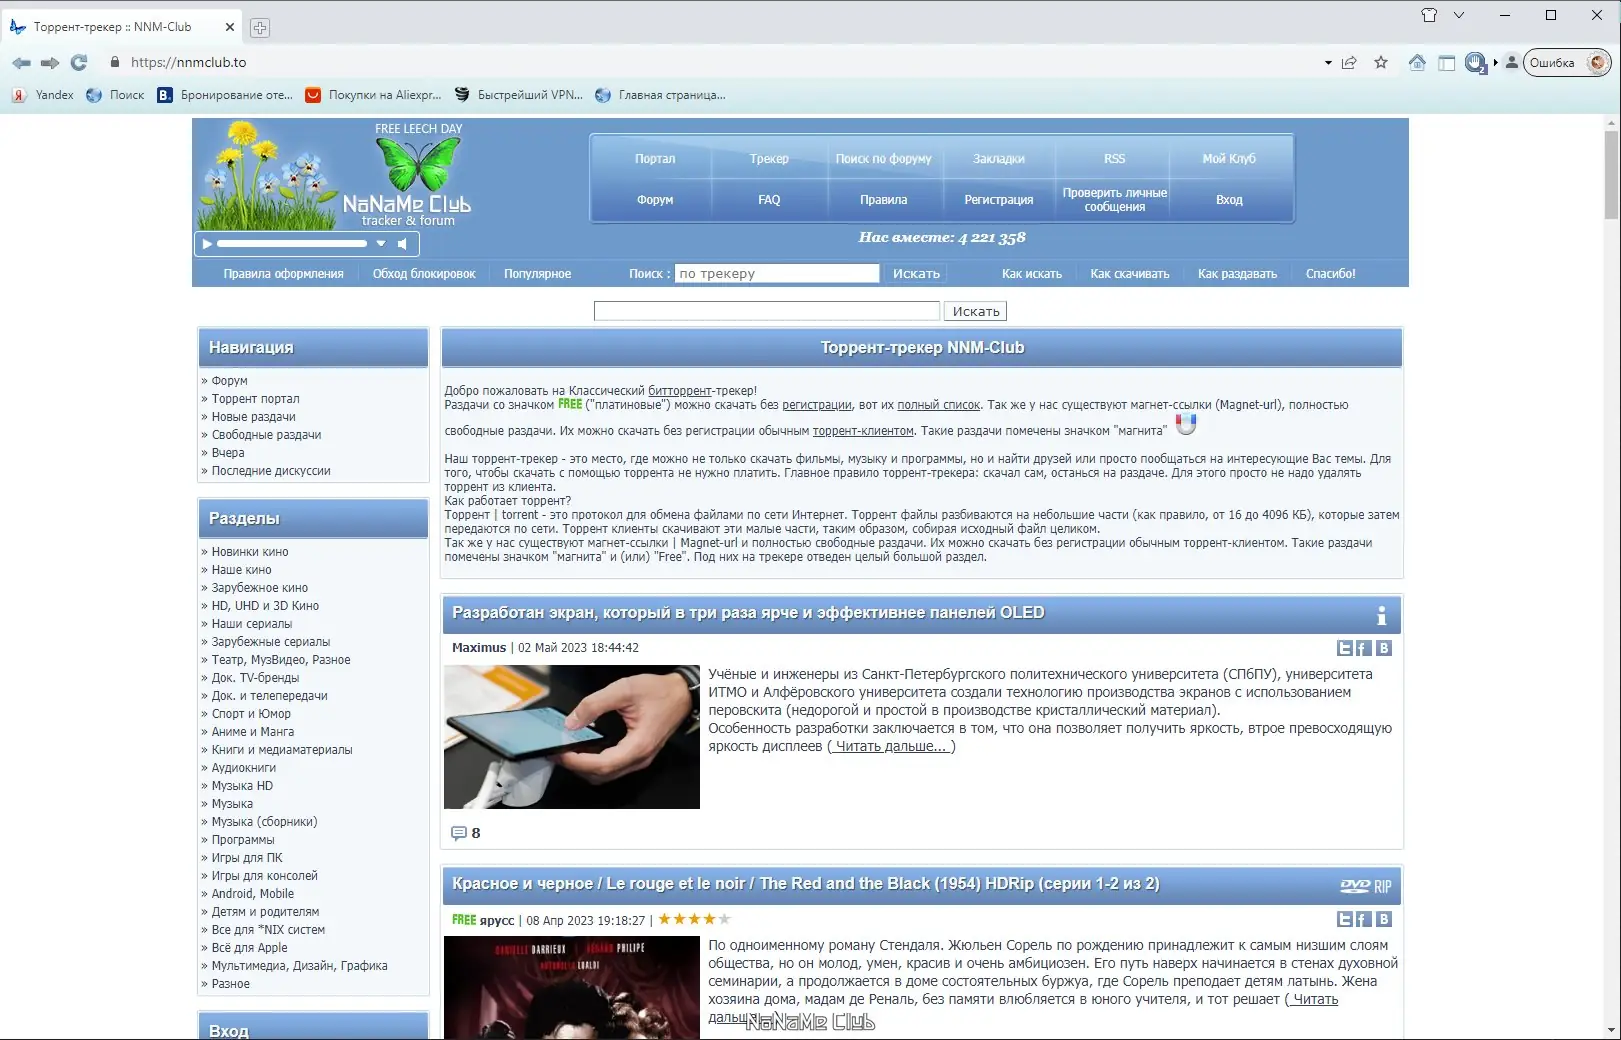Expand the tab list chevron in title bar
Screen dimensions: 1621x1040
coord(1459,15)
